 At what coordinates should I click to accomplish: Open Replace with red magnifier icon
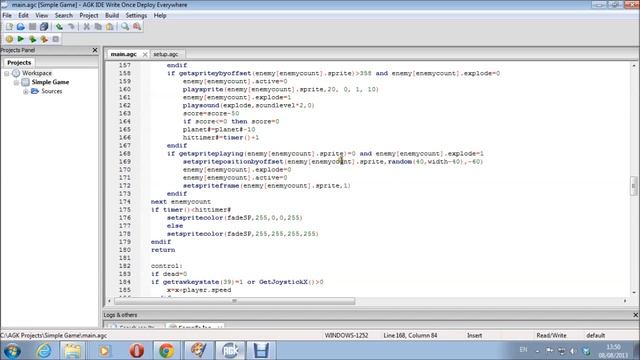click(137, 27)
